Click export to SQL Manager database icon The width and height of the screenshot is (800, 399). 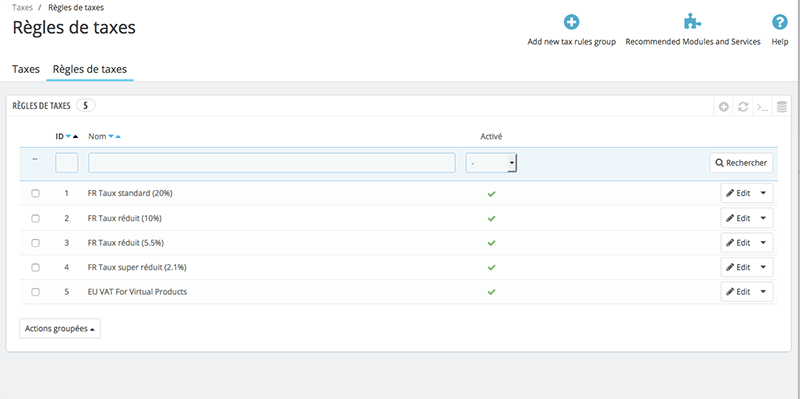pos(782,107)
